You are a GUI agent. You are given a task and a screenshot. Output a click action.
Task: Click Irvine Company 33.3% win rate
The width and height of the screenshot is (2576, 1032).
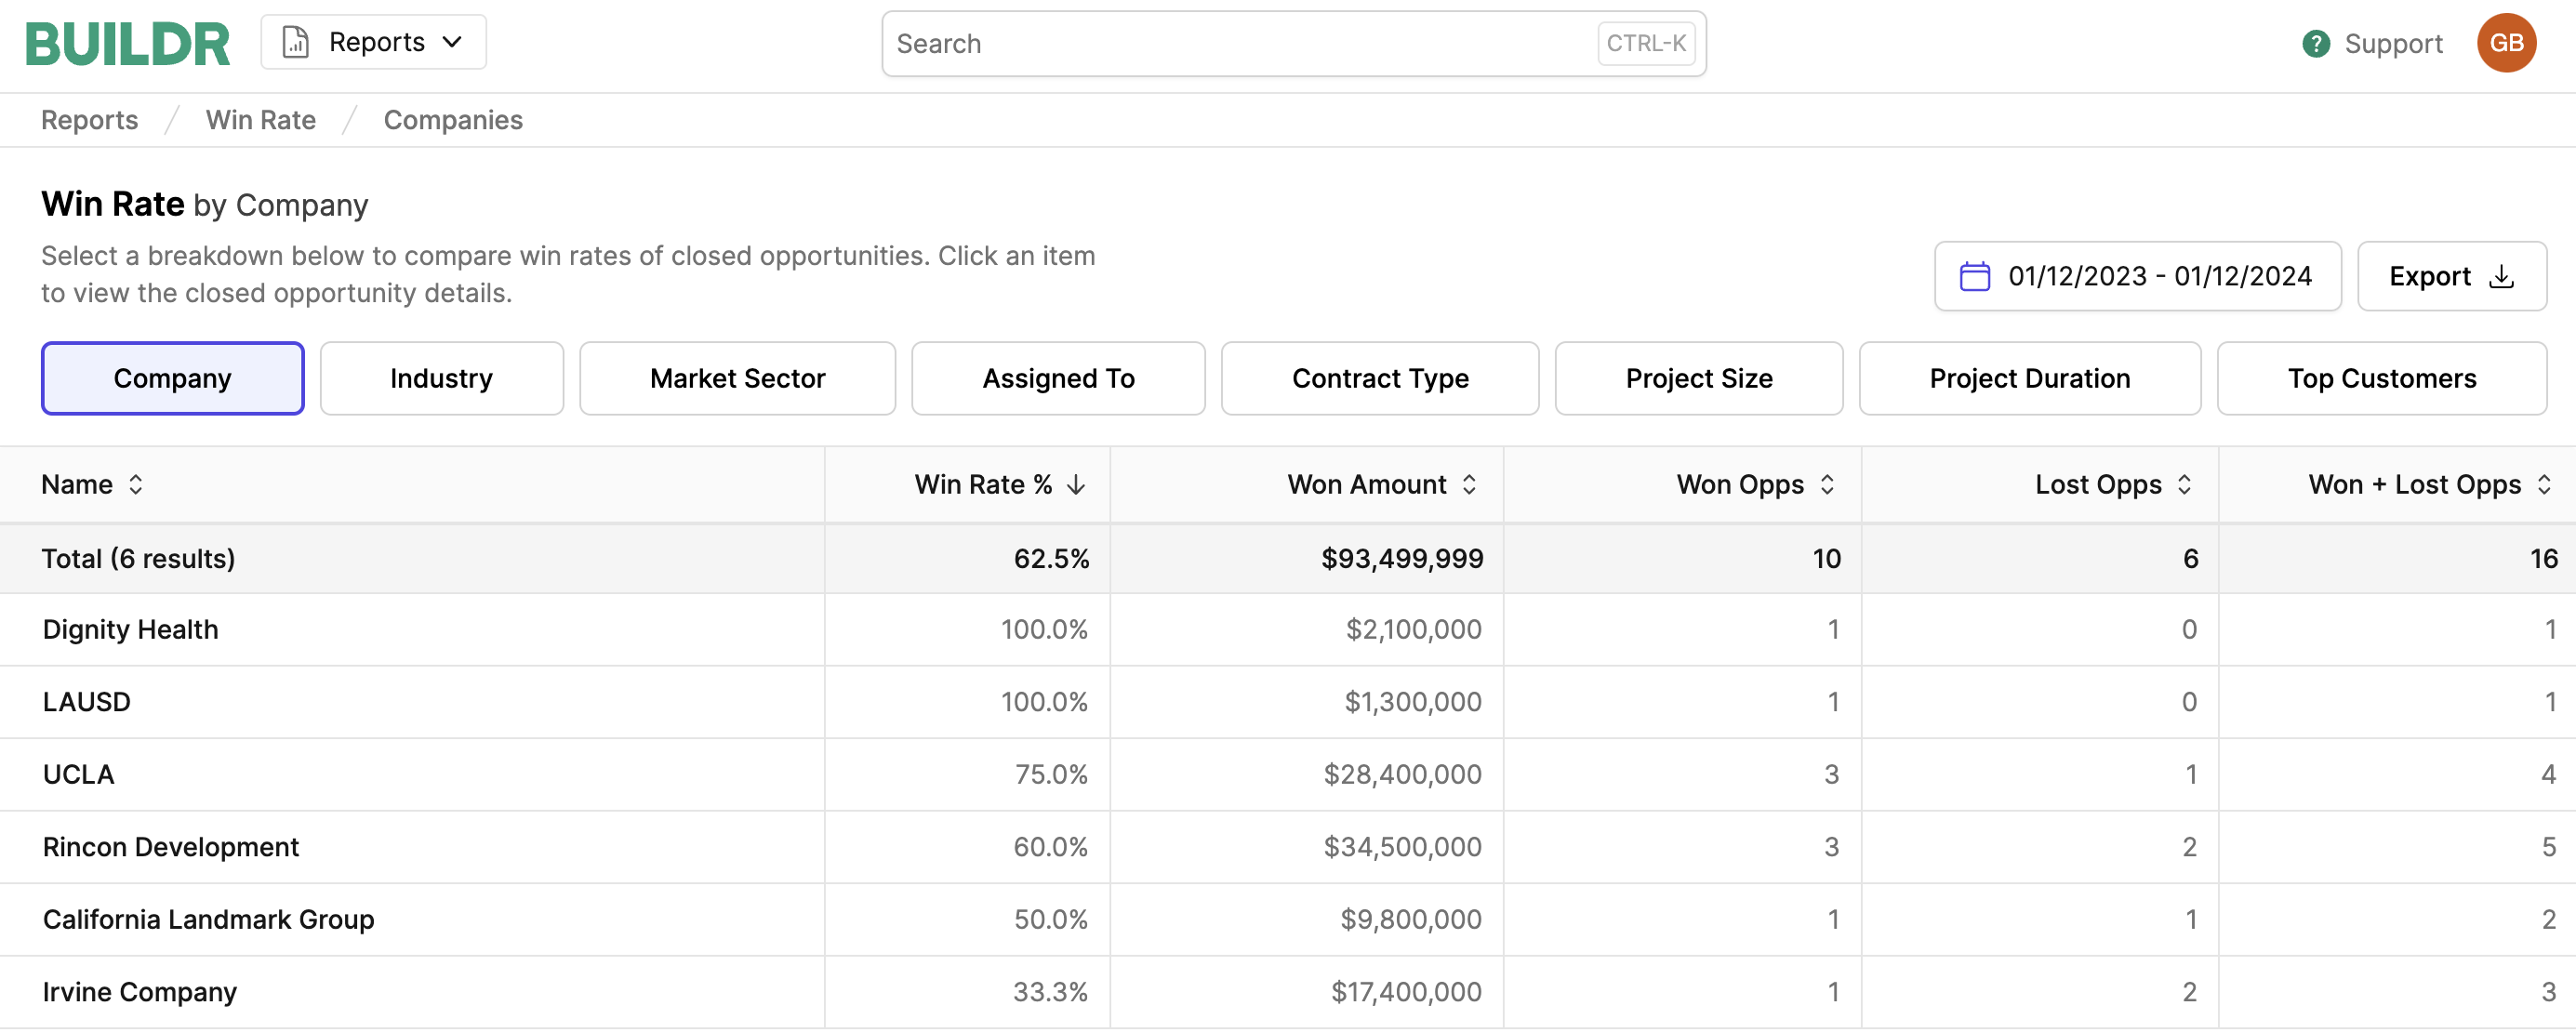pyautogui.click(x=1050, y=992)
